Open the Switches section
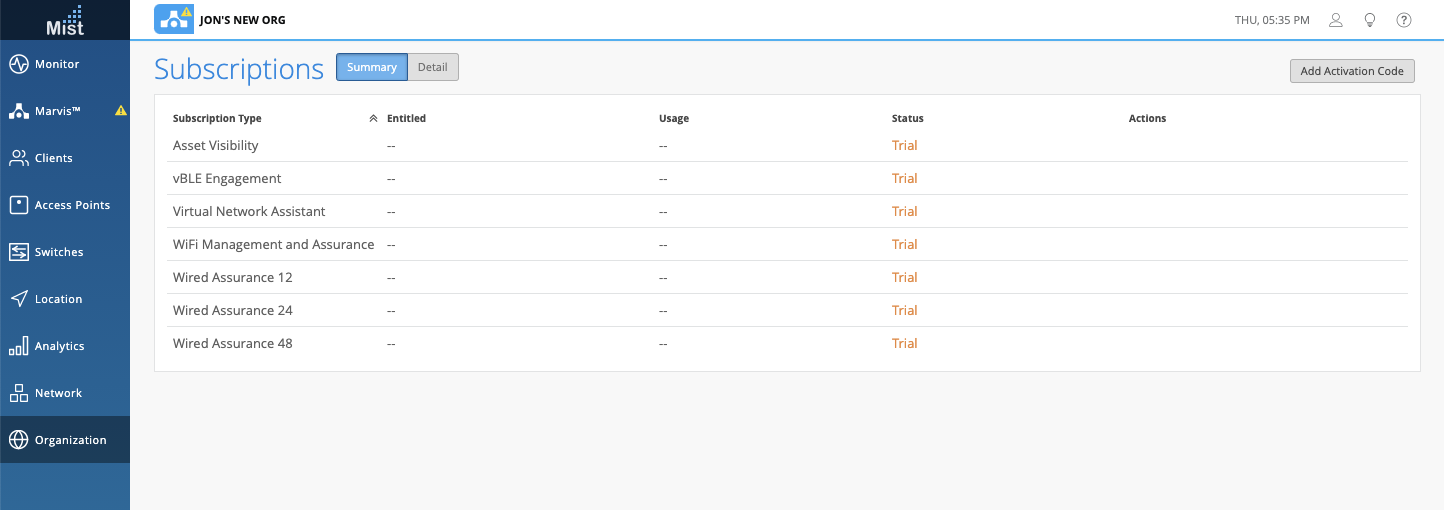 pyautogui.click(x=59, y=252)
